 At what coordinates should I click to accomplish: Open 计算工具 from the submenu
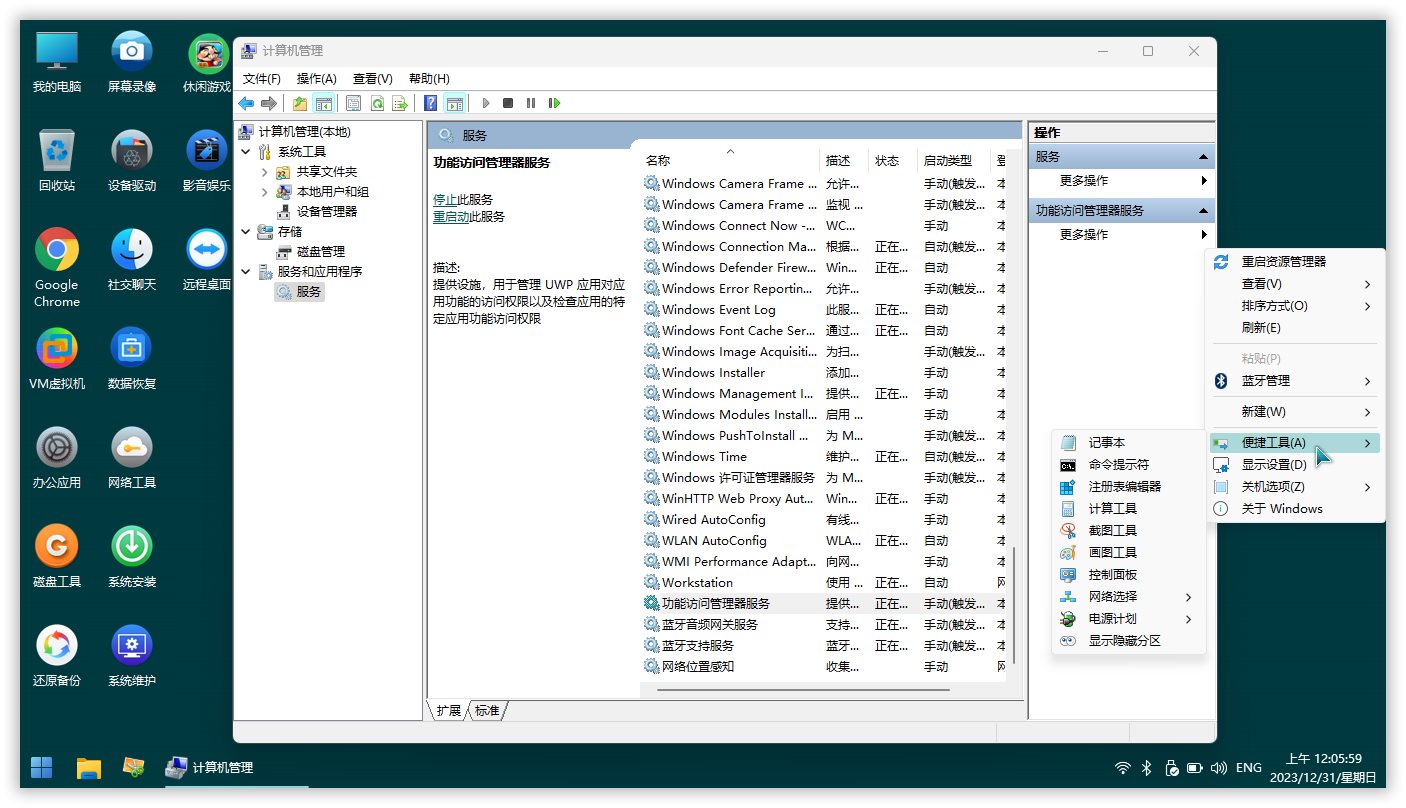point(1129,508)
